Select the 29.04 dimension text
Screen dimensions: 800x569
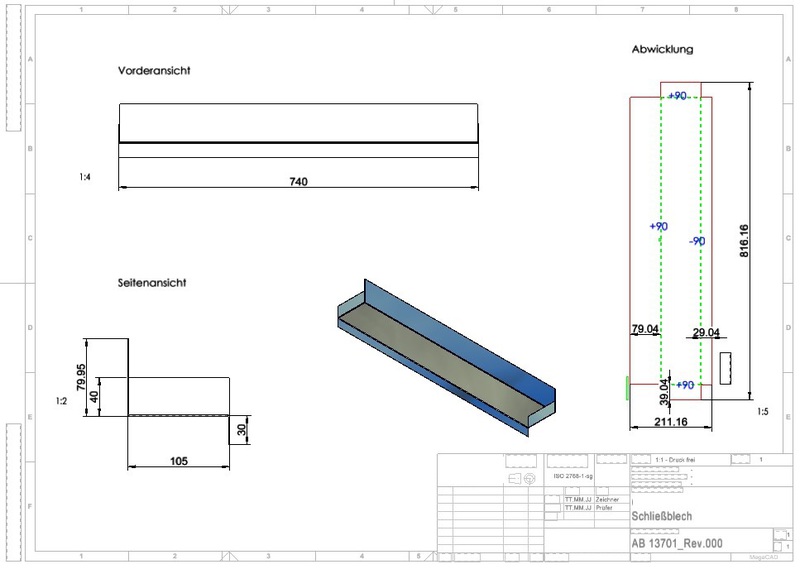[705, 330]
